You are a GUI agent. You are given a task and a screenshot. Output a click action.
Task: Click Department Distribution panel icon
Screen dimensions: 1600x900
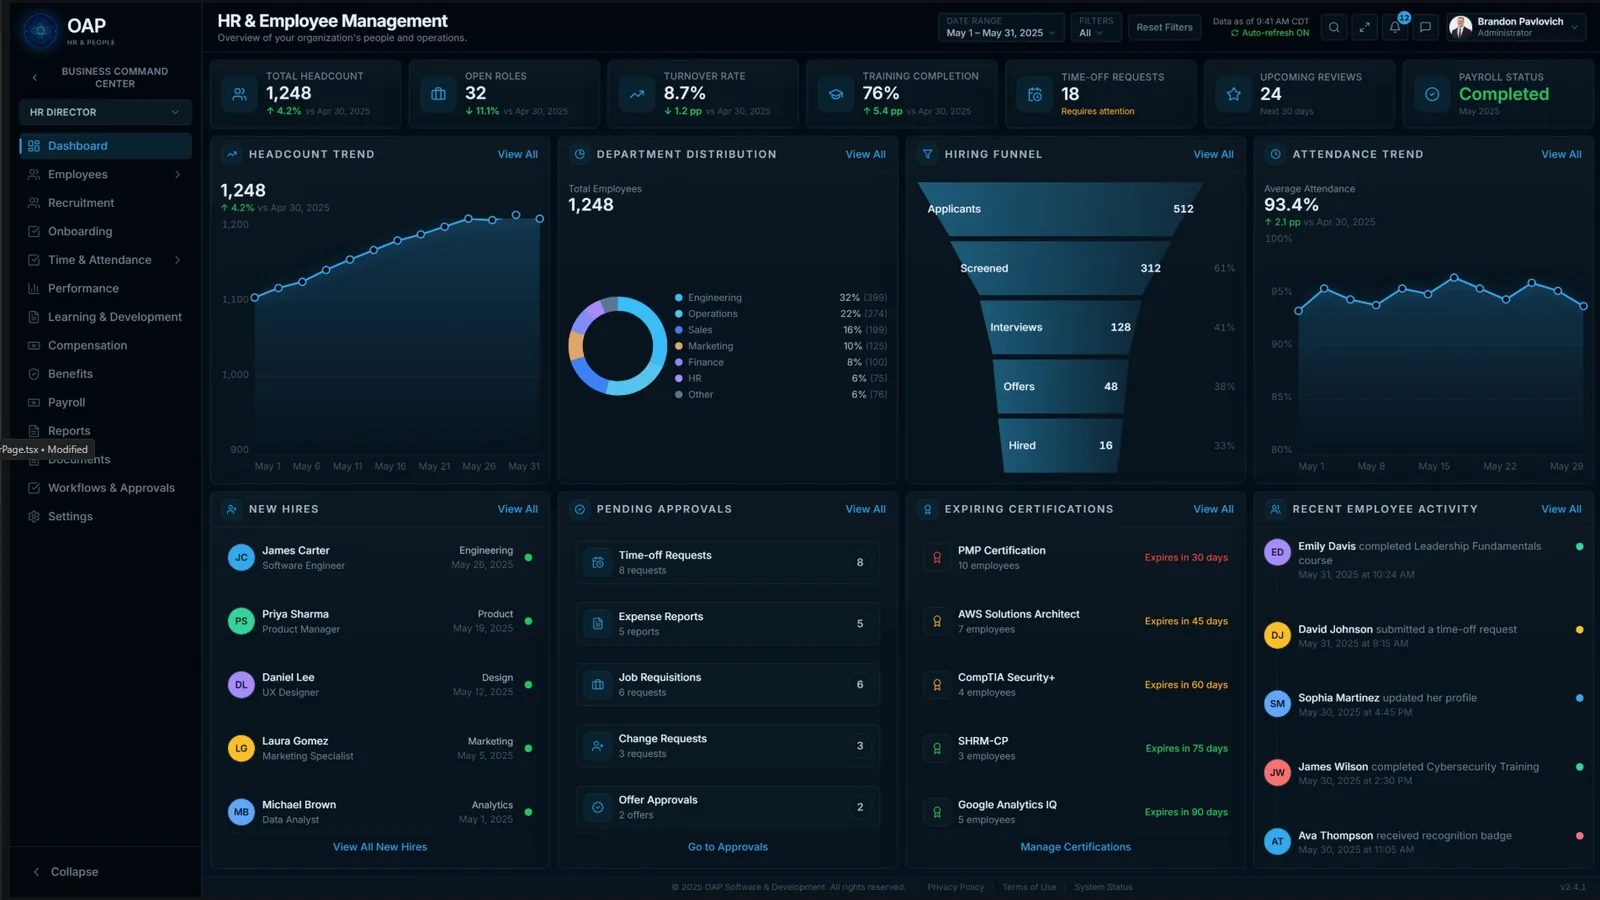click(580, 155)
